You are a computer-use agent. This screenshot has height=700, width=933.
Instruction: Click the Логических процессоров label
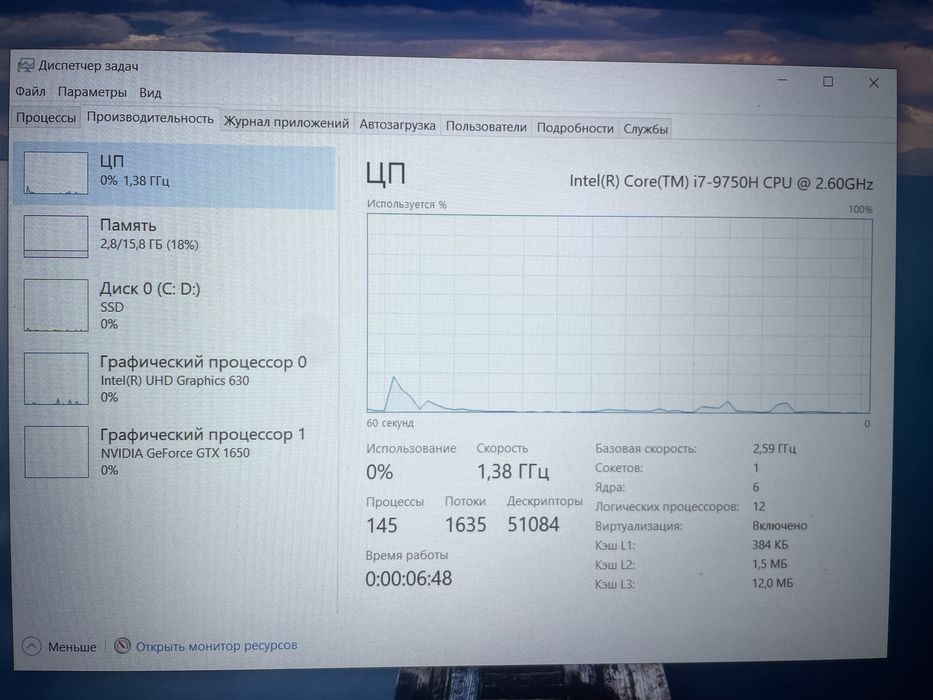point(667,507)
